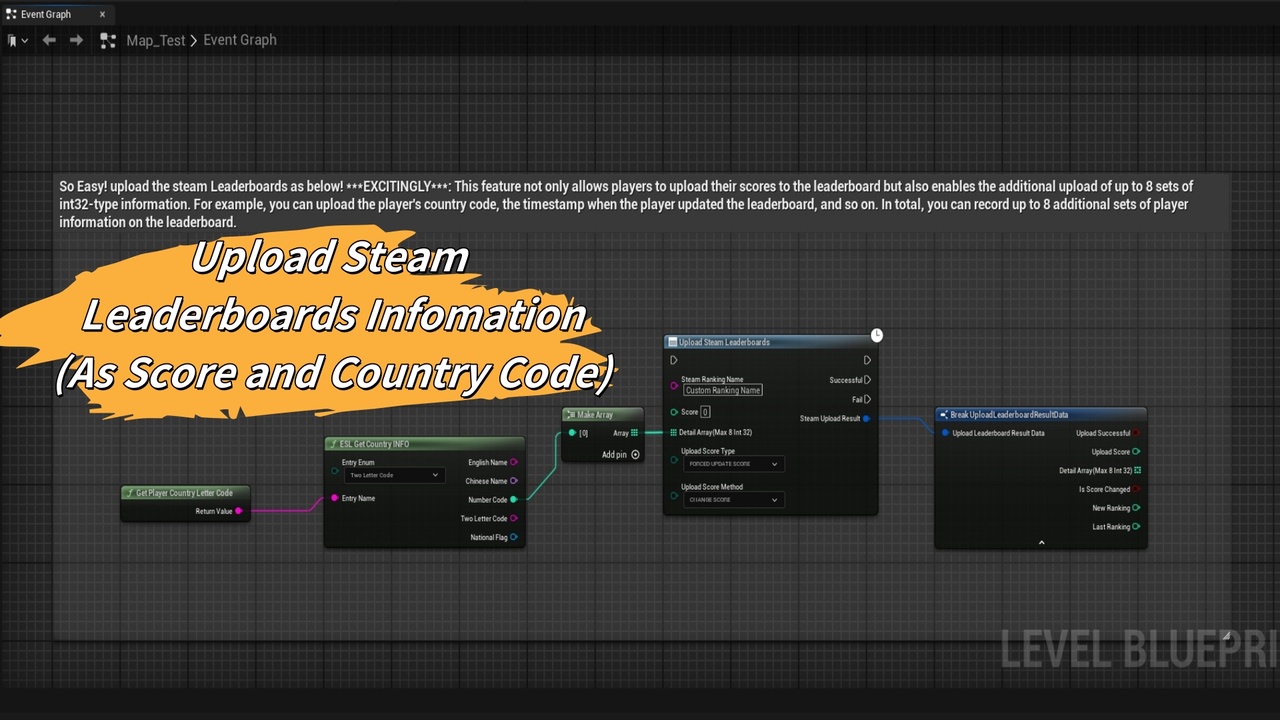Viewport: 1280px width, 720px height.
Task: Click the Steam Ranking Name input pin
Action: click(674, 385)
